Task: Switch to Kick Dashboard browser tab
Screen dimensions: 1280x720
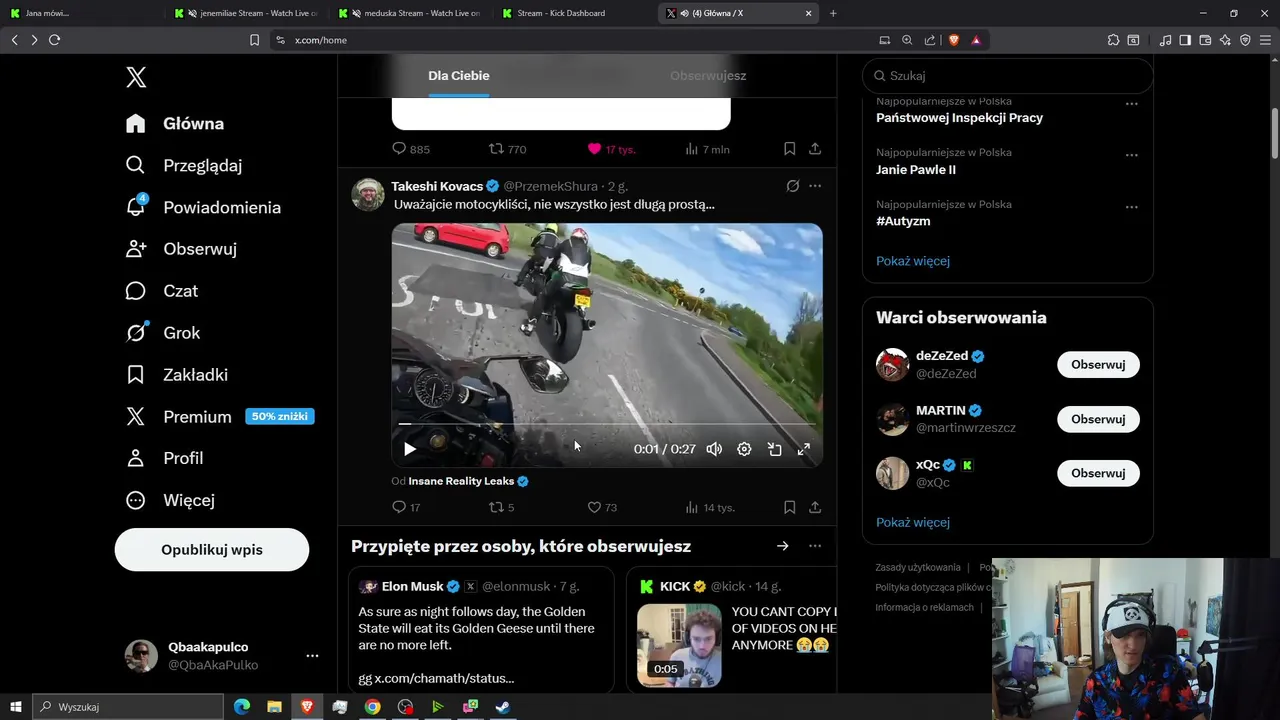Action: coord(575,13)
